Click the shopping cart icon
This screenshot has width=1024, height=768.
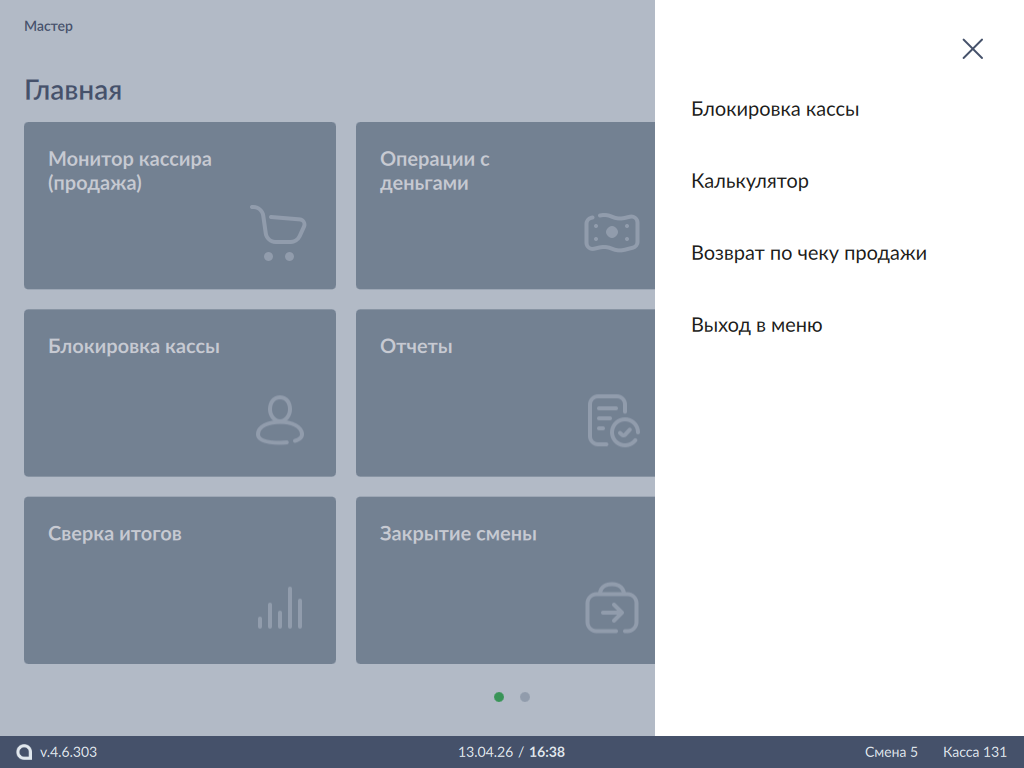coord(277,233)
